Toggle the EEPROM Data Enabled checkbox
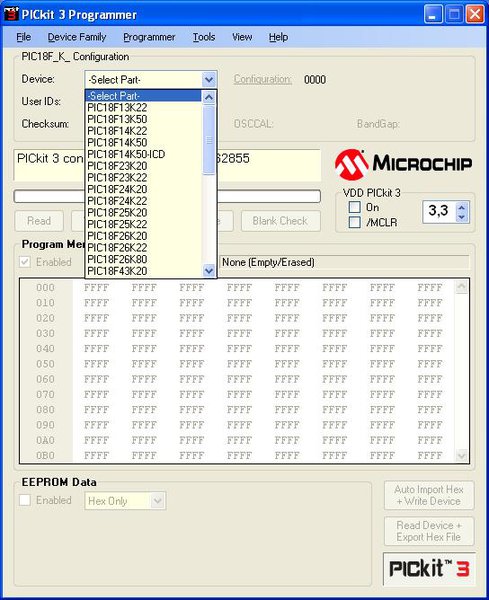The width and height of the screenshot is (489, 600). [25, 500]
